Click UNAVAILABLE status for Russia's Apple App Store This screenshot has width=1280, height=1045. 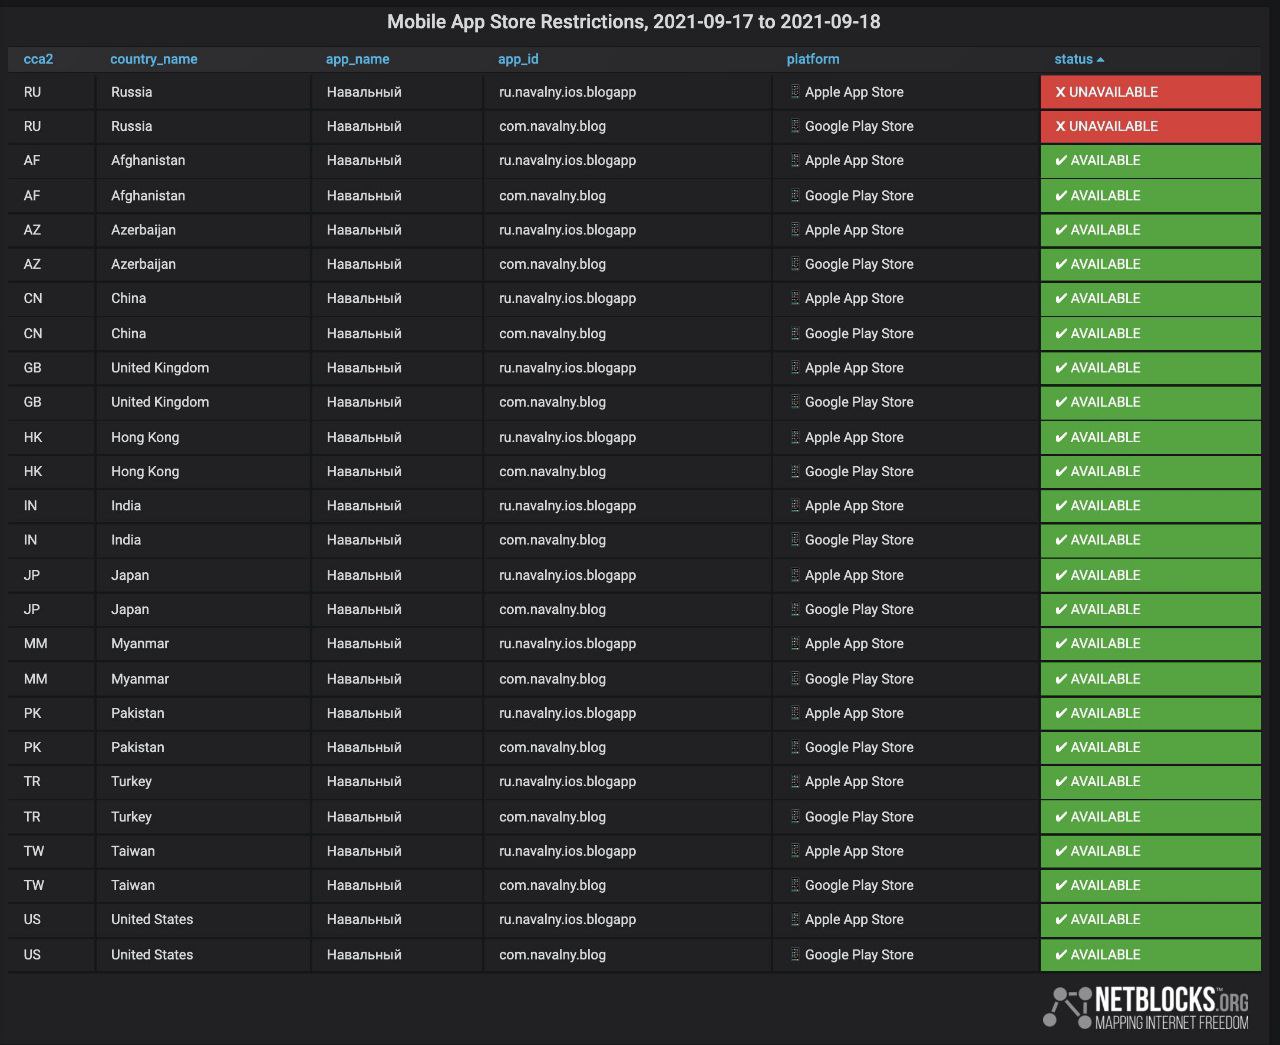tap(1151, 92)
